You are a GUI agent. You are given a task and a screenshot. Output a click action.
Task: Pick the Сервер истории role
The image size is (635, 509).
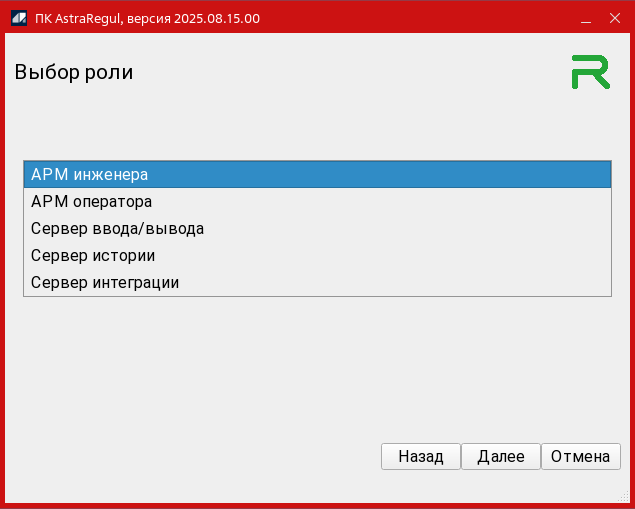coord(316,255)
